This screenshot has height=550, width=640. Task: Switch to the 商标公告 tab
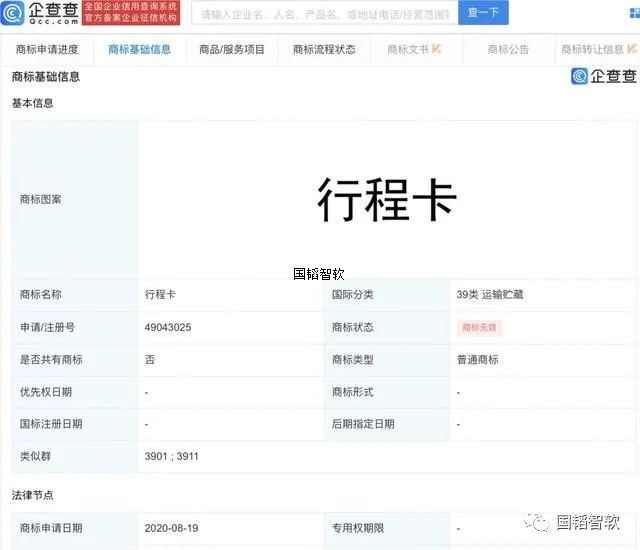coord(508,50)
